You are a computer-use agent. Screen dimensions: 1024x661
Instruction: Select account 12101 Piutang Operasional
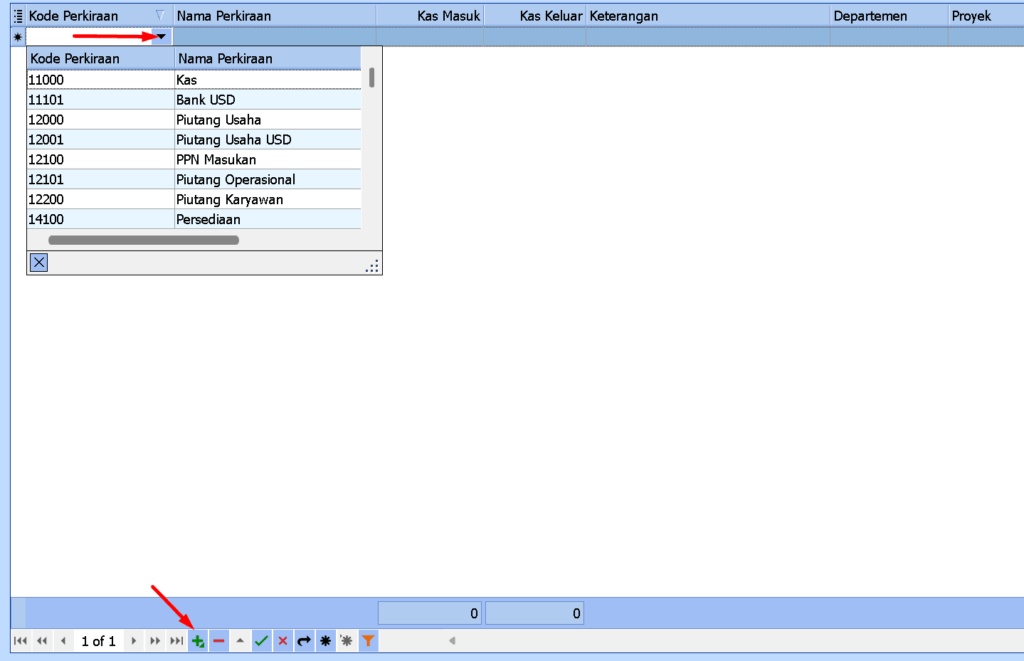(194, 180)
